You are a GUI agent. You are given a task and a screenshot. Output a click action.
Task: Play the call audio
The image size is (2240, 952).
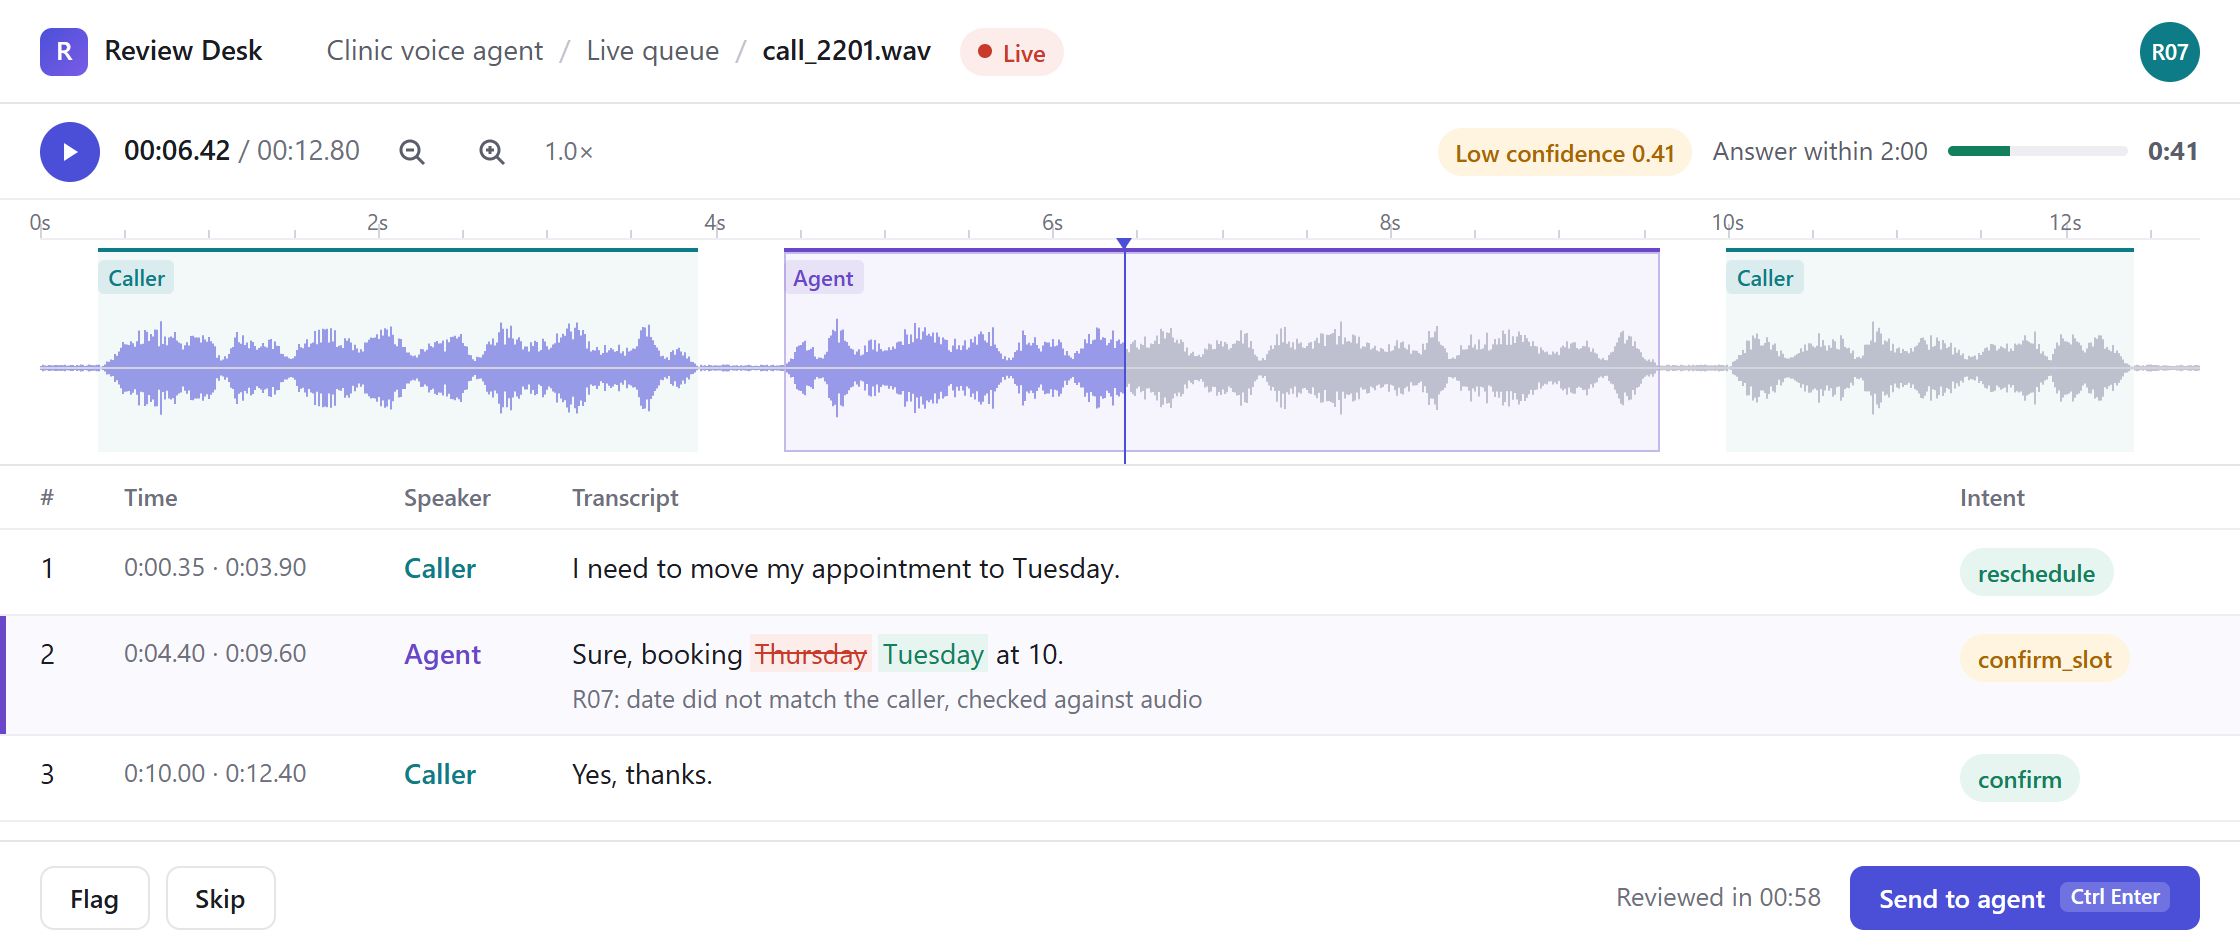70,152
